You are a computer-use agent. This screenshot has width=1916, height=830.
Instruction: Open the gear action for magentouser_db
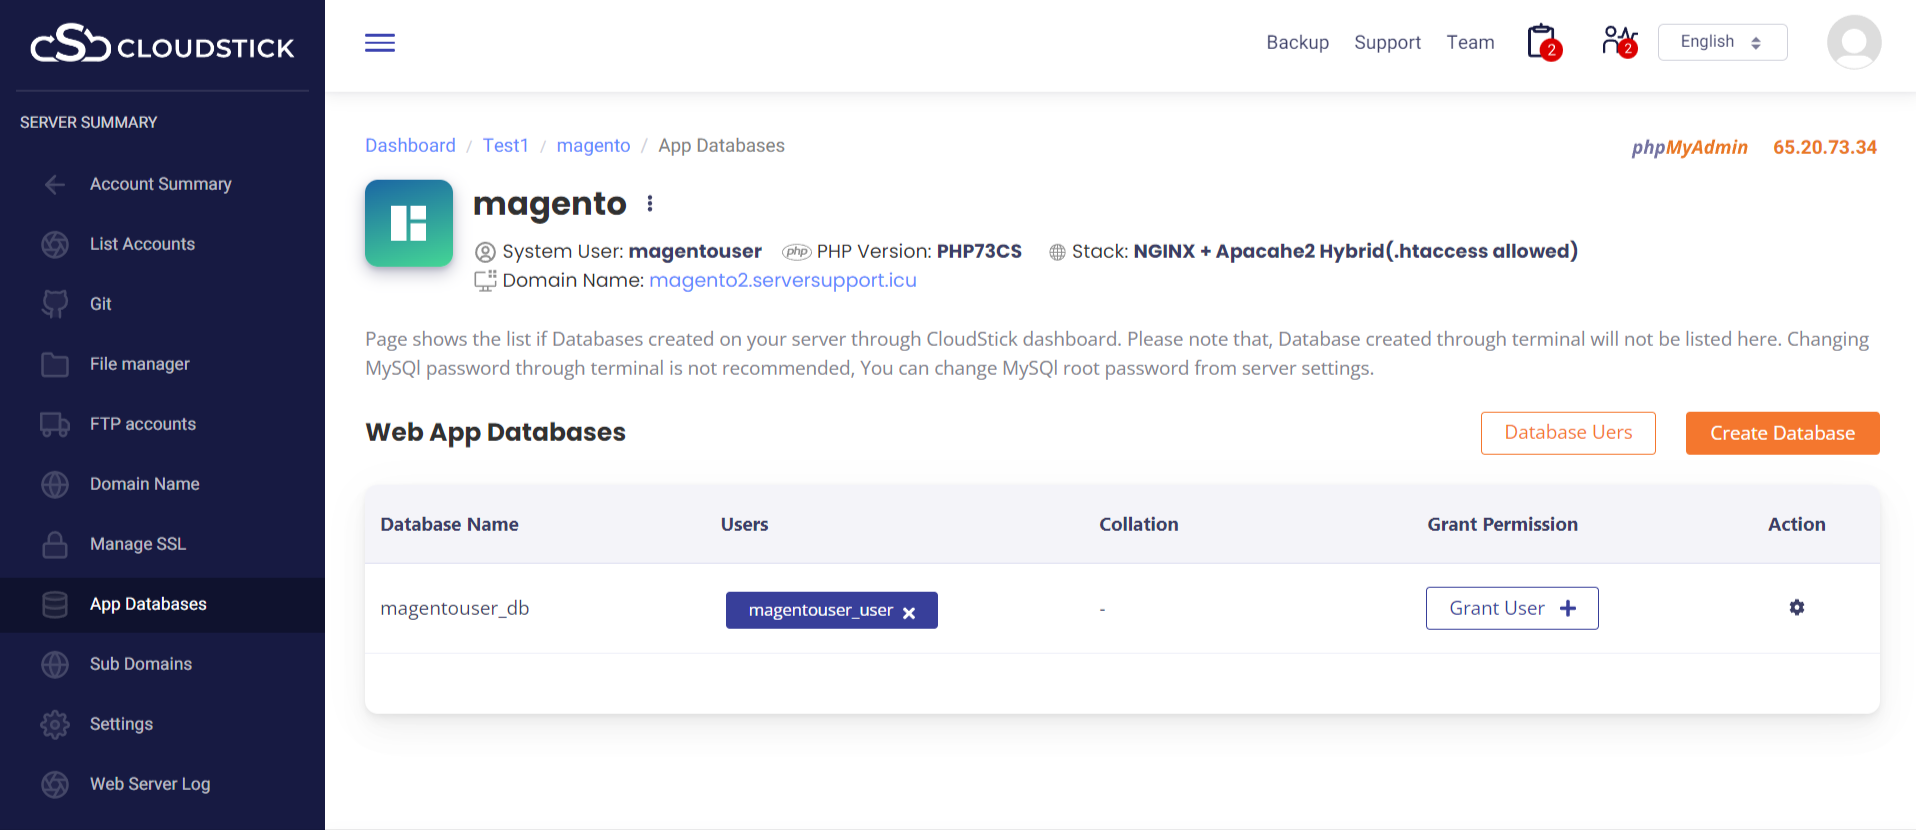(1796, 608)
